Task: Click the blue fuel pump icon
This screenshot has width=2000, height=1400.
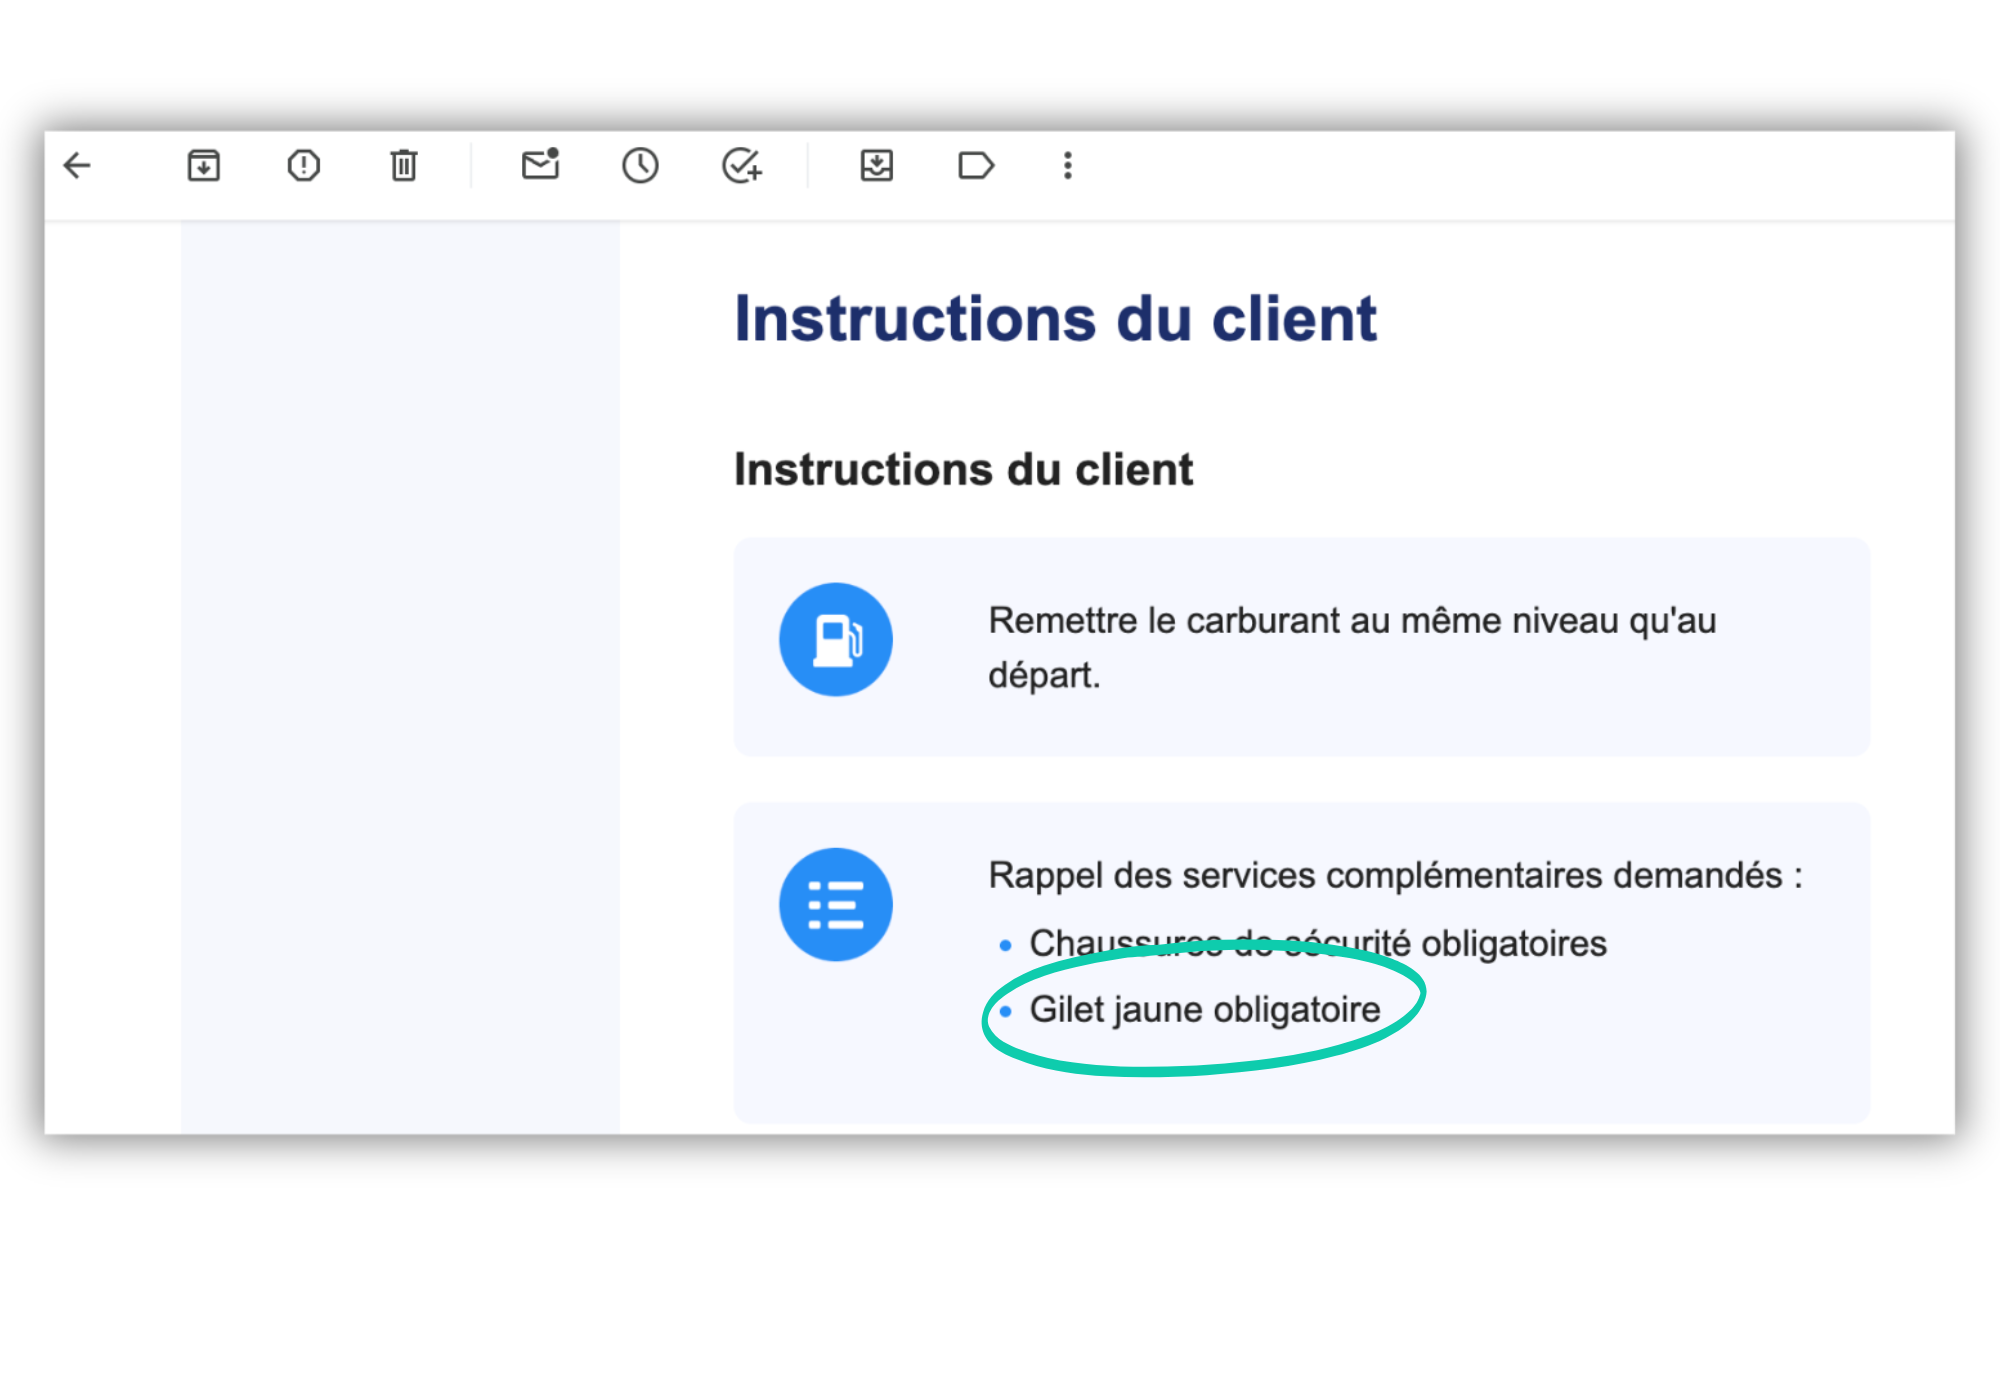Action: coord(836,640)
